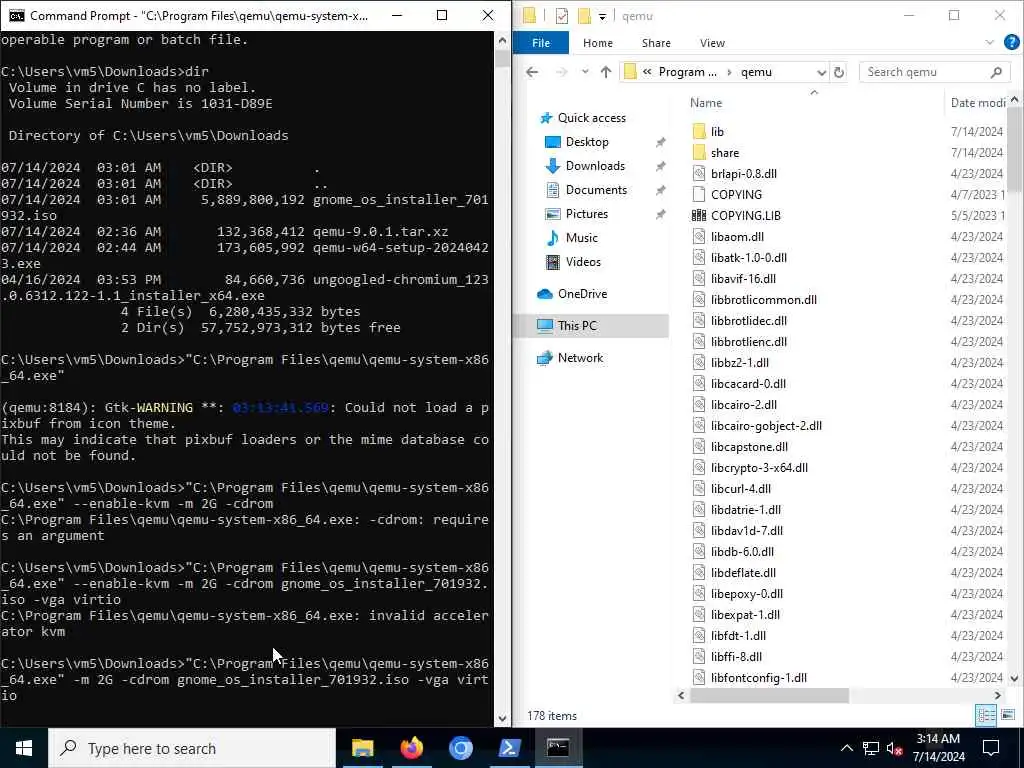
Task: Open Quick Access toolbar customize dropdown
Action: (602, 16)
